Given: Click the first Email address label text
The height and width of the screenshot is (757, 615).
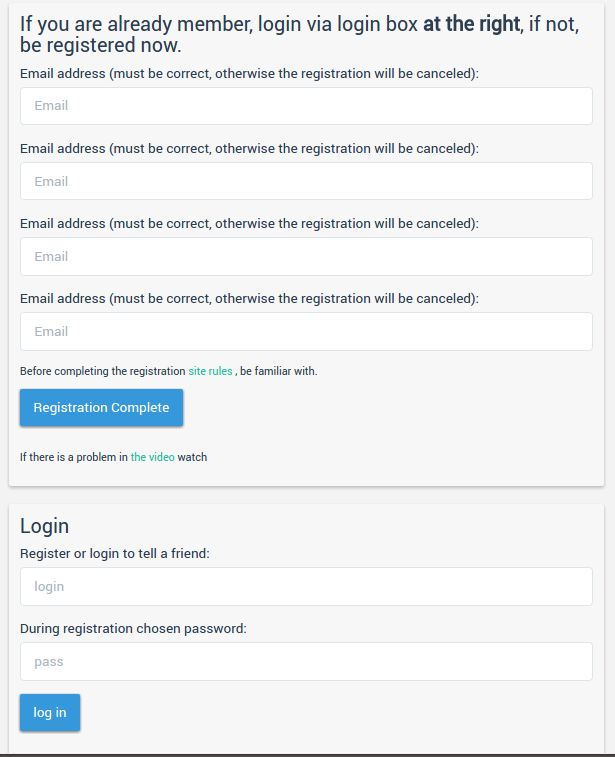Looking at the screenshot, I should [249, 74].
